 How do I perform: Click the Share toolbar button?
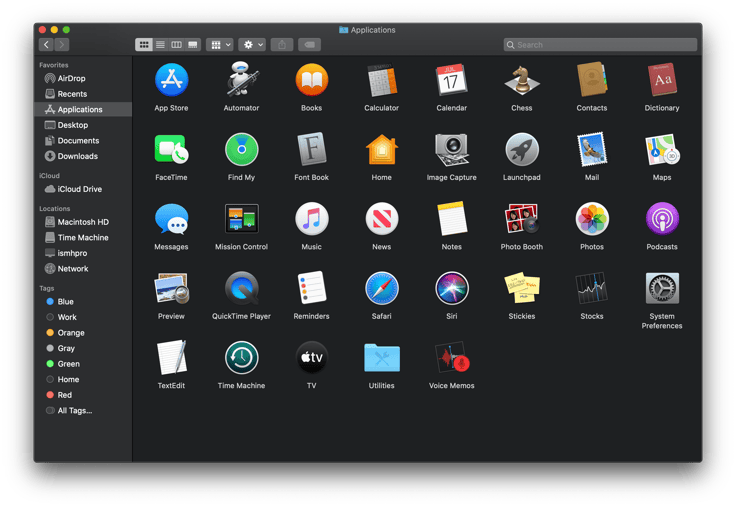(282, 45)
